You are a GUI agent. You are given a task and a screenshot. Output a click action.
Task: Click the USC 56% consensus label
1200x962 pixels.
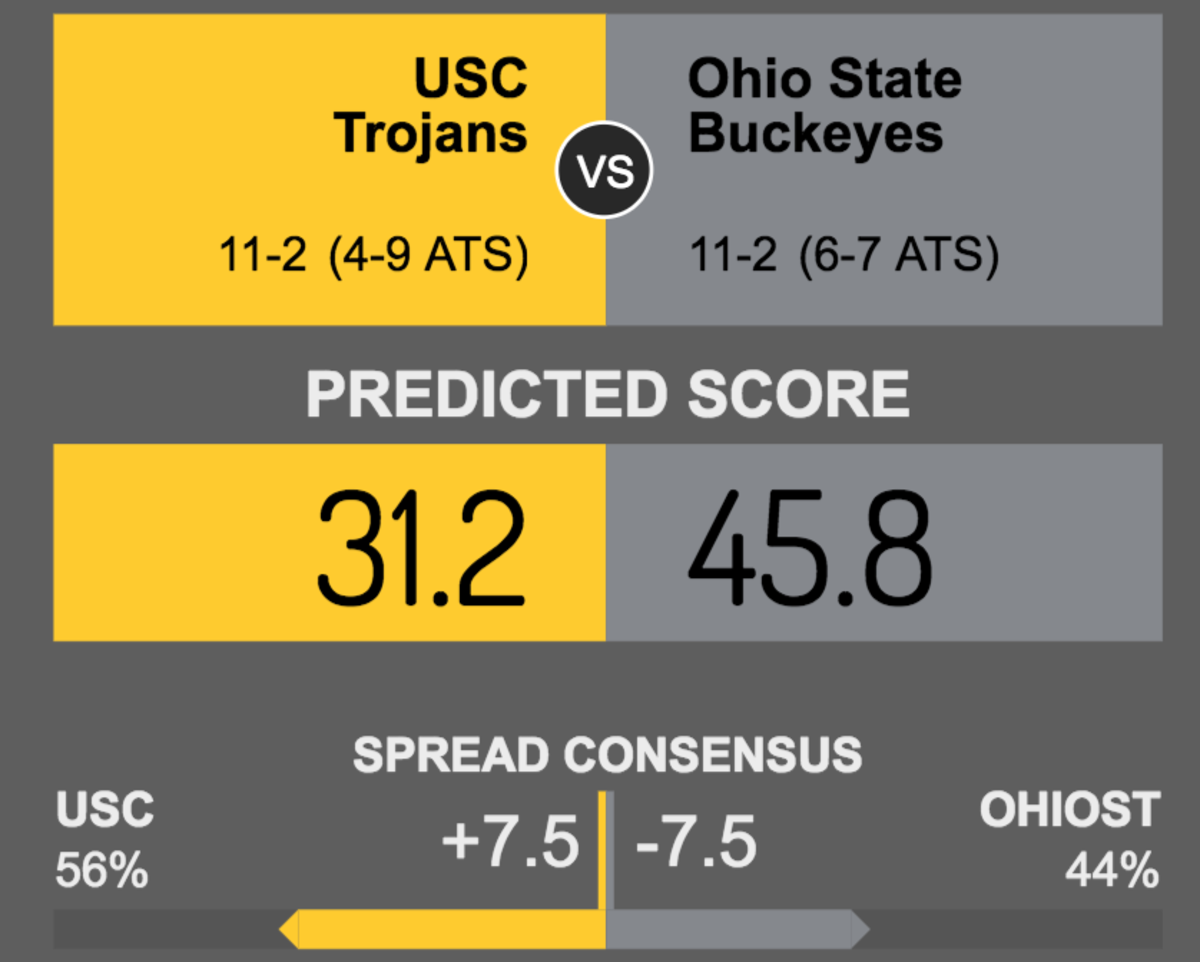pos(104,840)
